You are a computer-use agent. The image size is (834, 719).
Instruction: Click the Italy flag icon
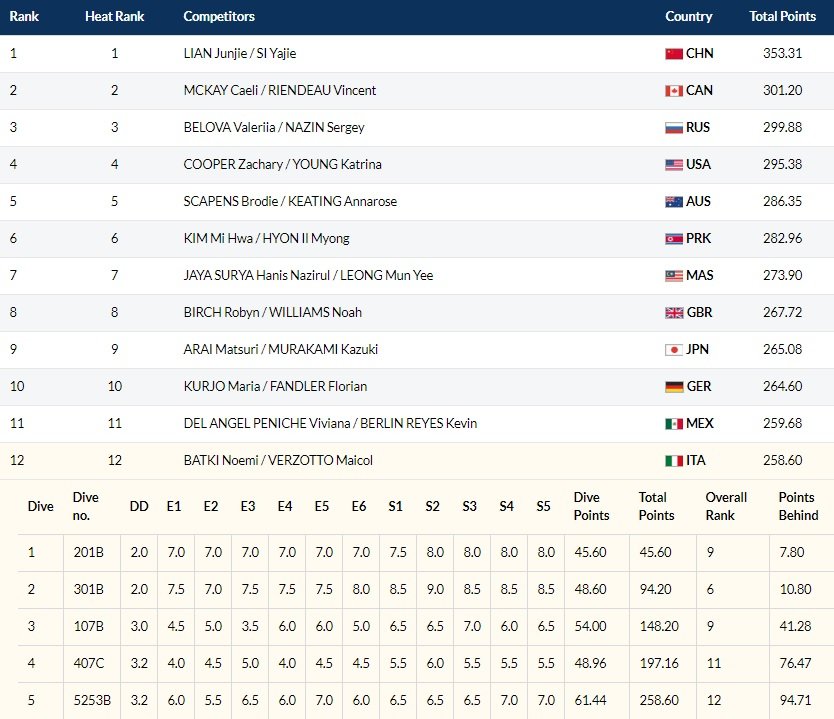[x=674, y=461]
